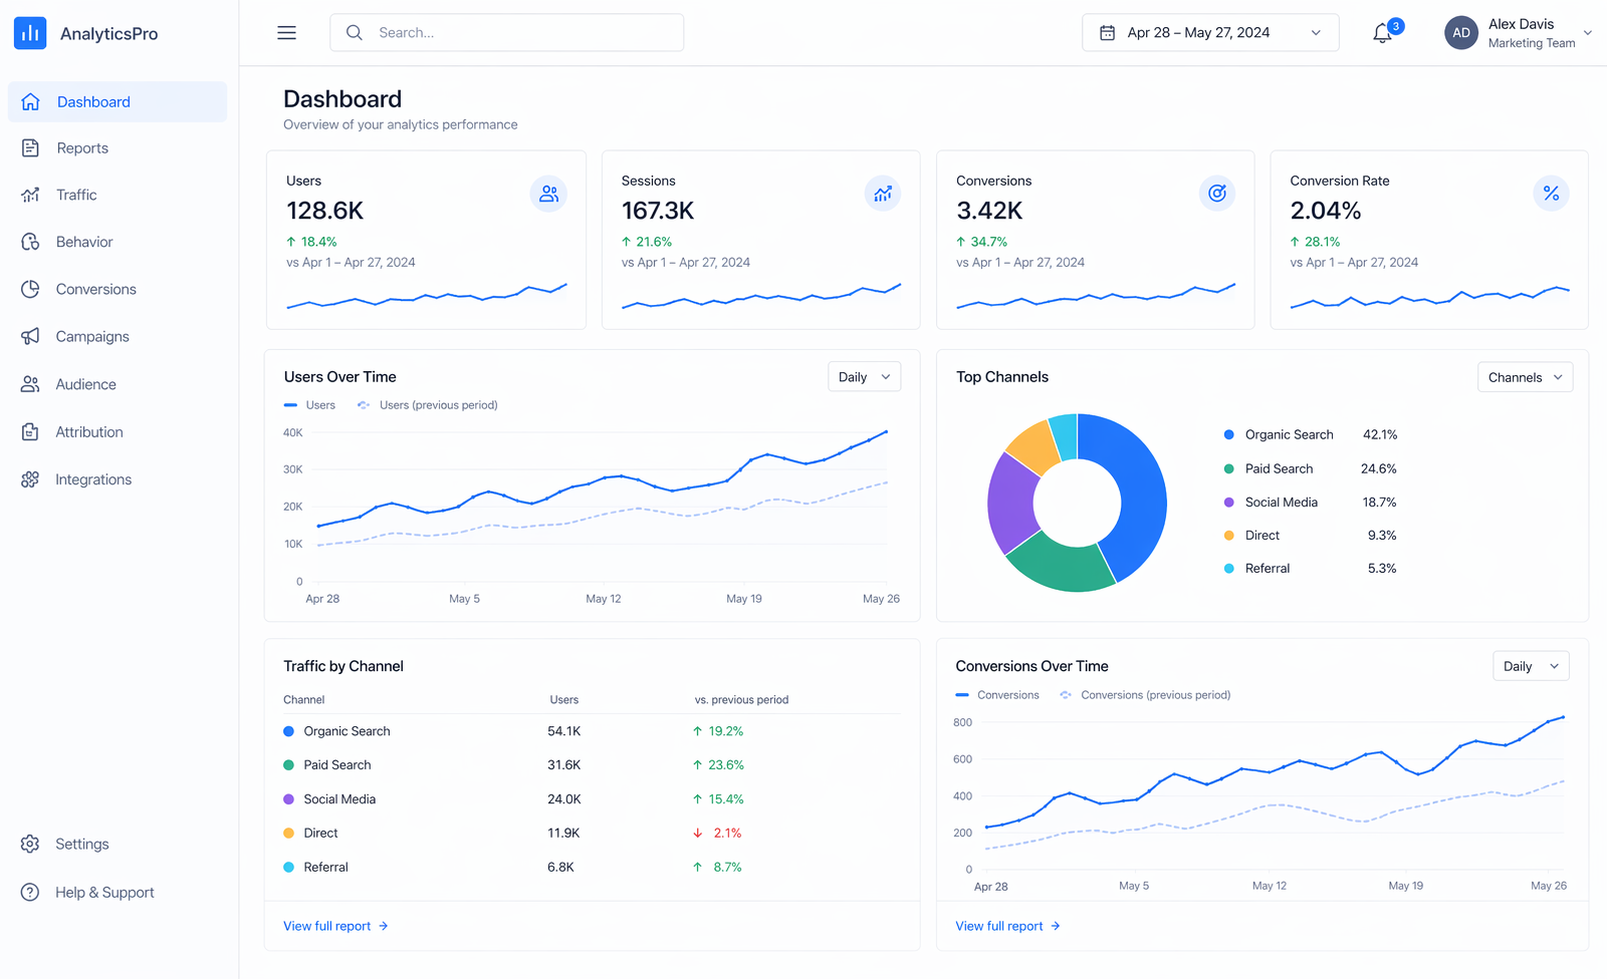Click the Dashboard home icon

pos(31,102)
